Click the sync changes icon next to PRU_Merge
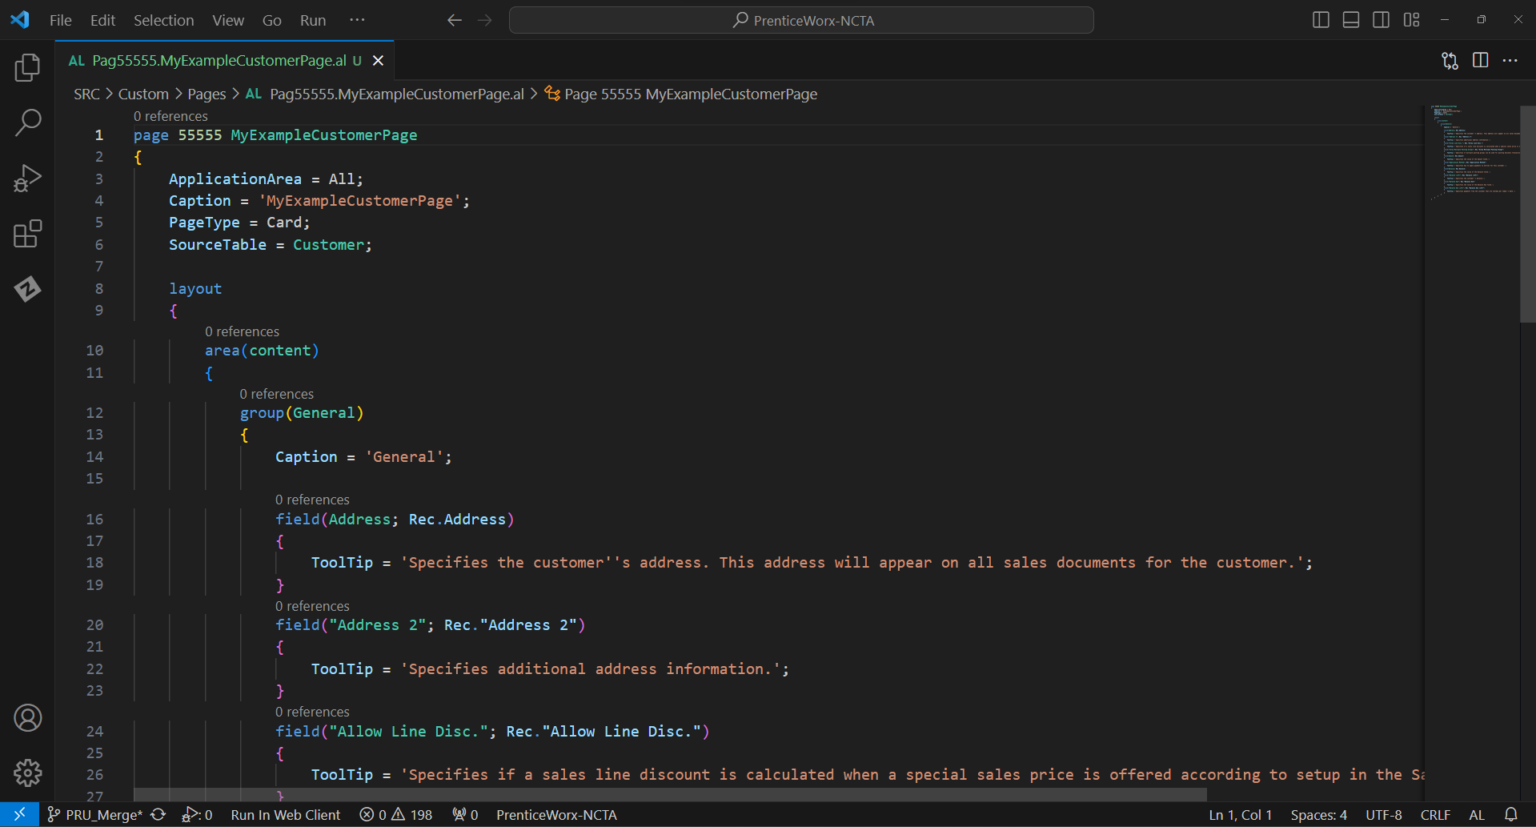This screenshot has height=827, width=1536. pos(157,814)
